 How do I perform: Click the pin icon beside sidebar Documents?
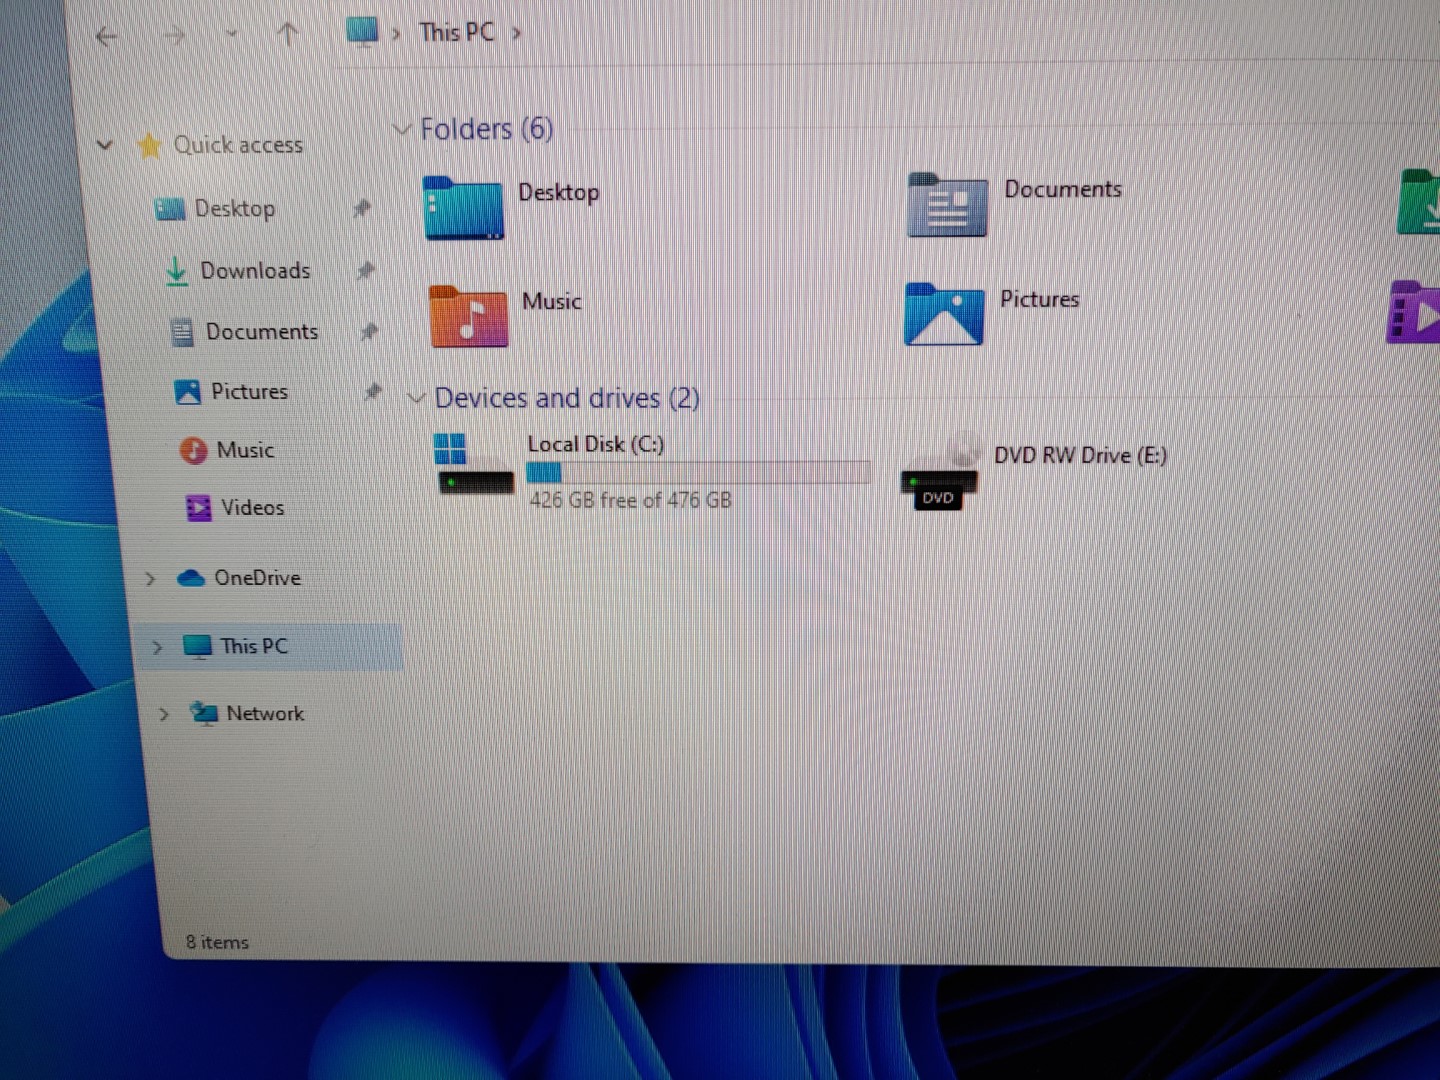369,331
